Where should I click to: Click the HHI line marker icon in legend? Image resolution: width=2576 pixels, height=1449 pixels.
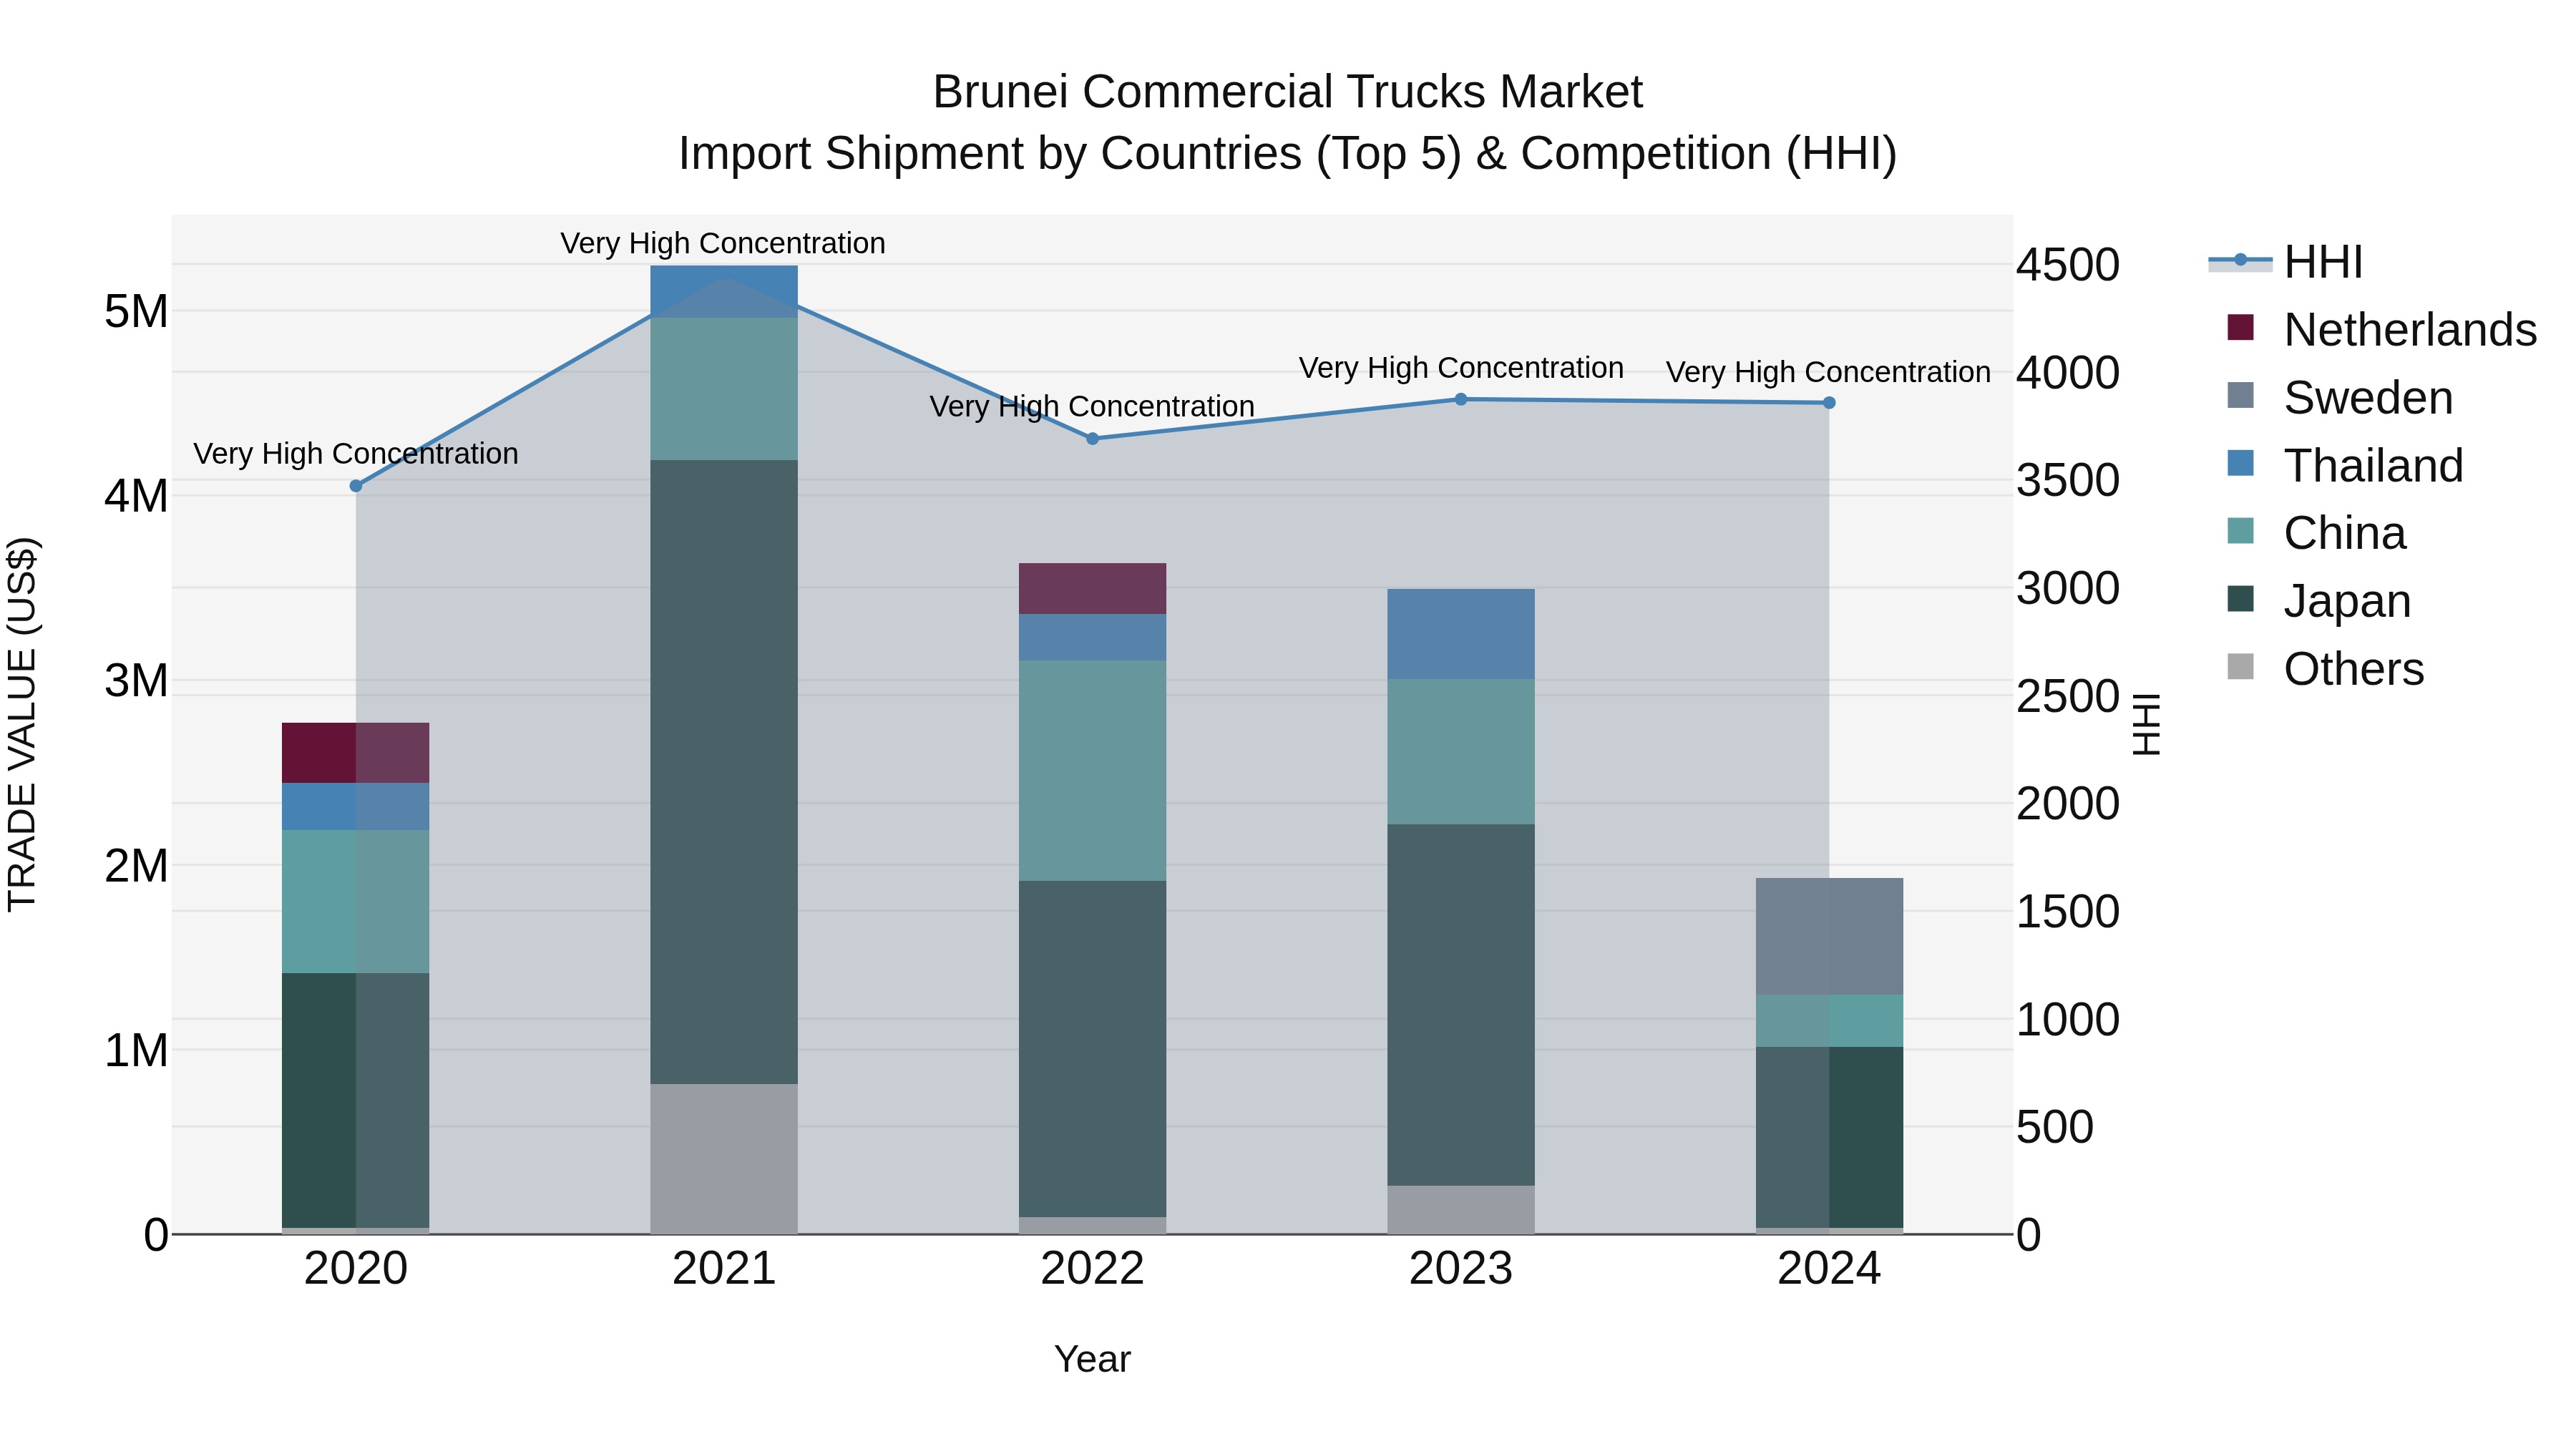click(2240, 261)
